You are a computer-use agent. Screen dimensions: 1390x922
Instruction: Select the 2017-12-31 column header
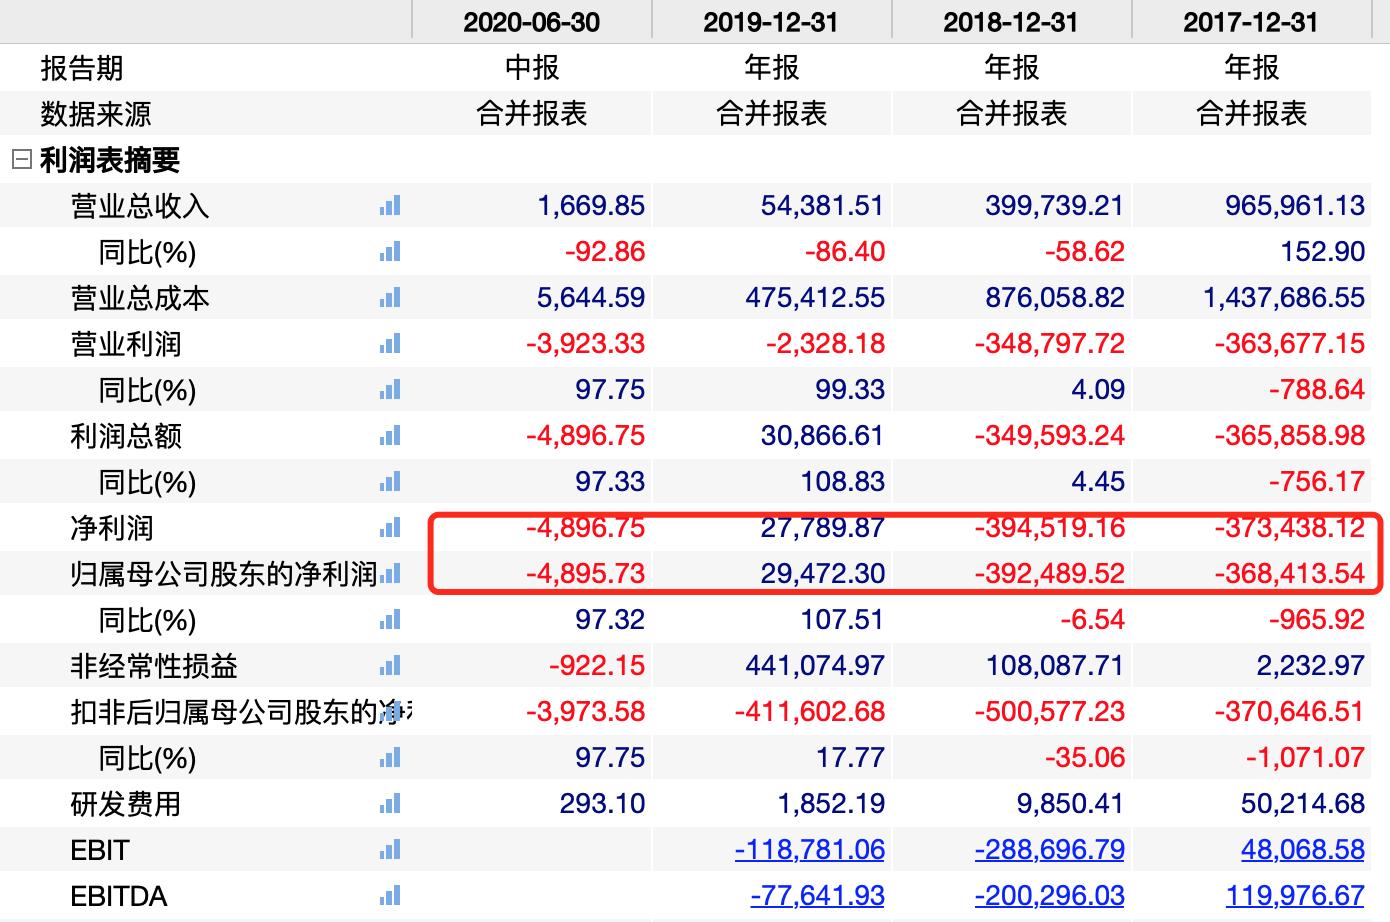[x=1251, y=22]
